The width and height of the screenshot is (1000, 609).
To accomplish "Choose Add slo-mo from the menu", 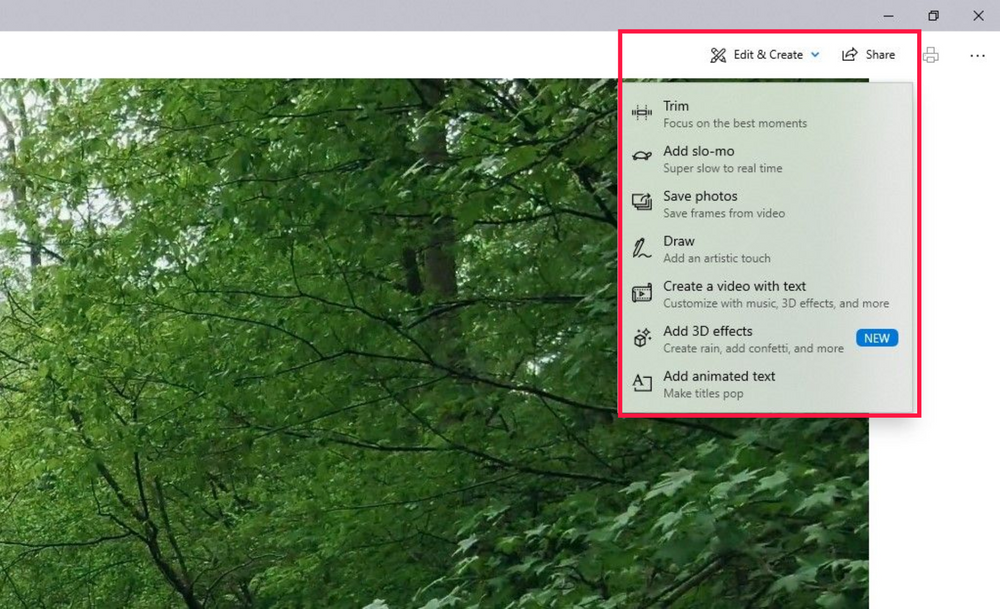I will coord(698,151).
